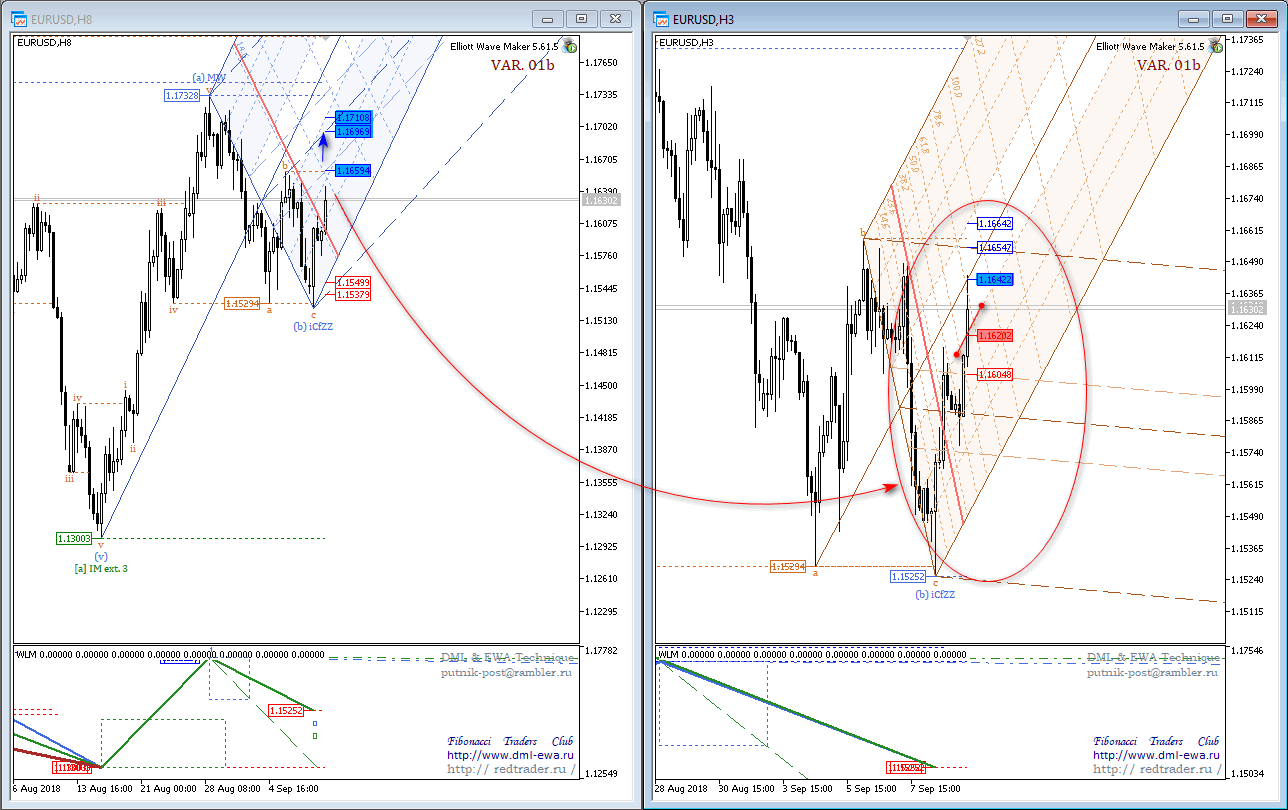Select the 1.15294 label in H8 chart
Viewport: 1288px width, 810px height.
coord(242,303)
